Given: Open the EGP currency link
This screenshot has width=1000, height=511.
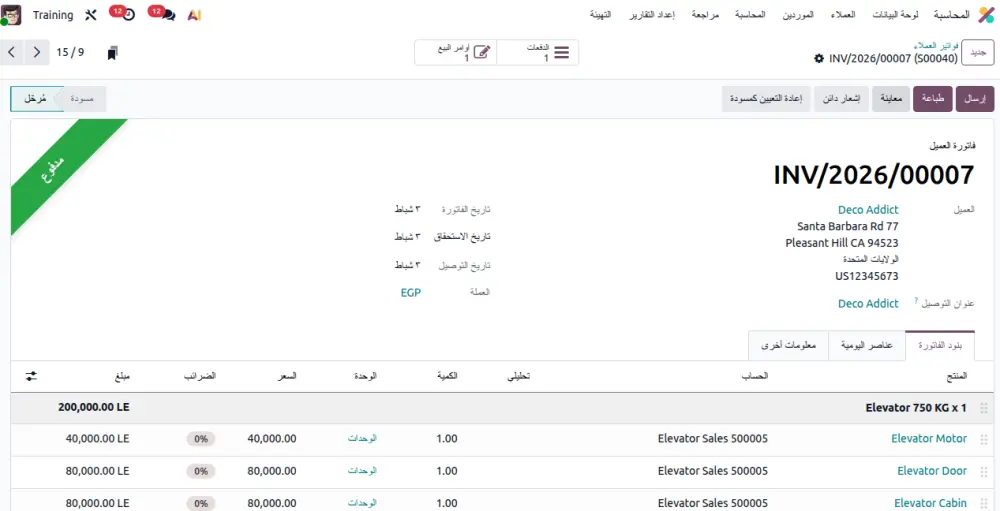Looking at the screenshot, I should [x=411, y=293].
